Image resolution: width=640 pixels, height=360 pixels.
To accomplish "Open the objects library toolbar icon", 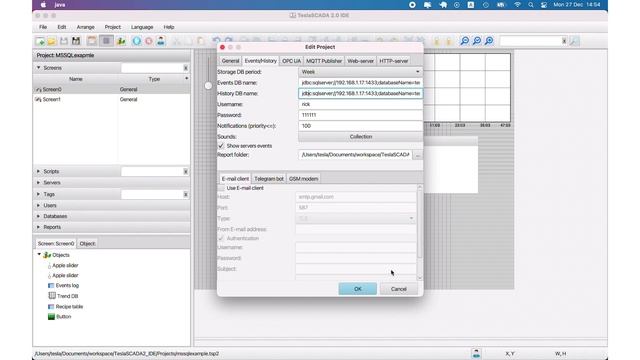I will (x=121, y=41).
